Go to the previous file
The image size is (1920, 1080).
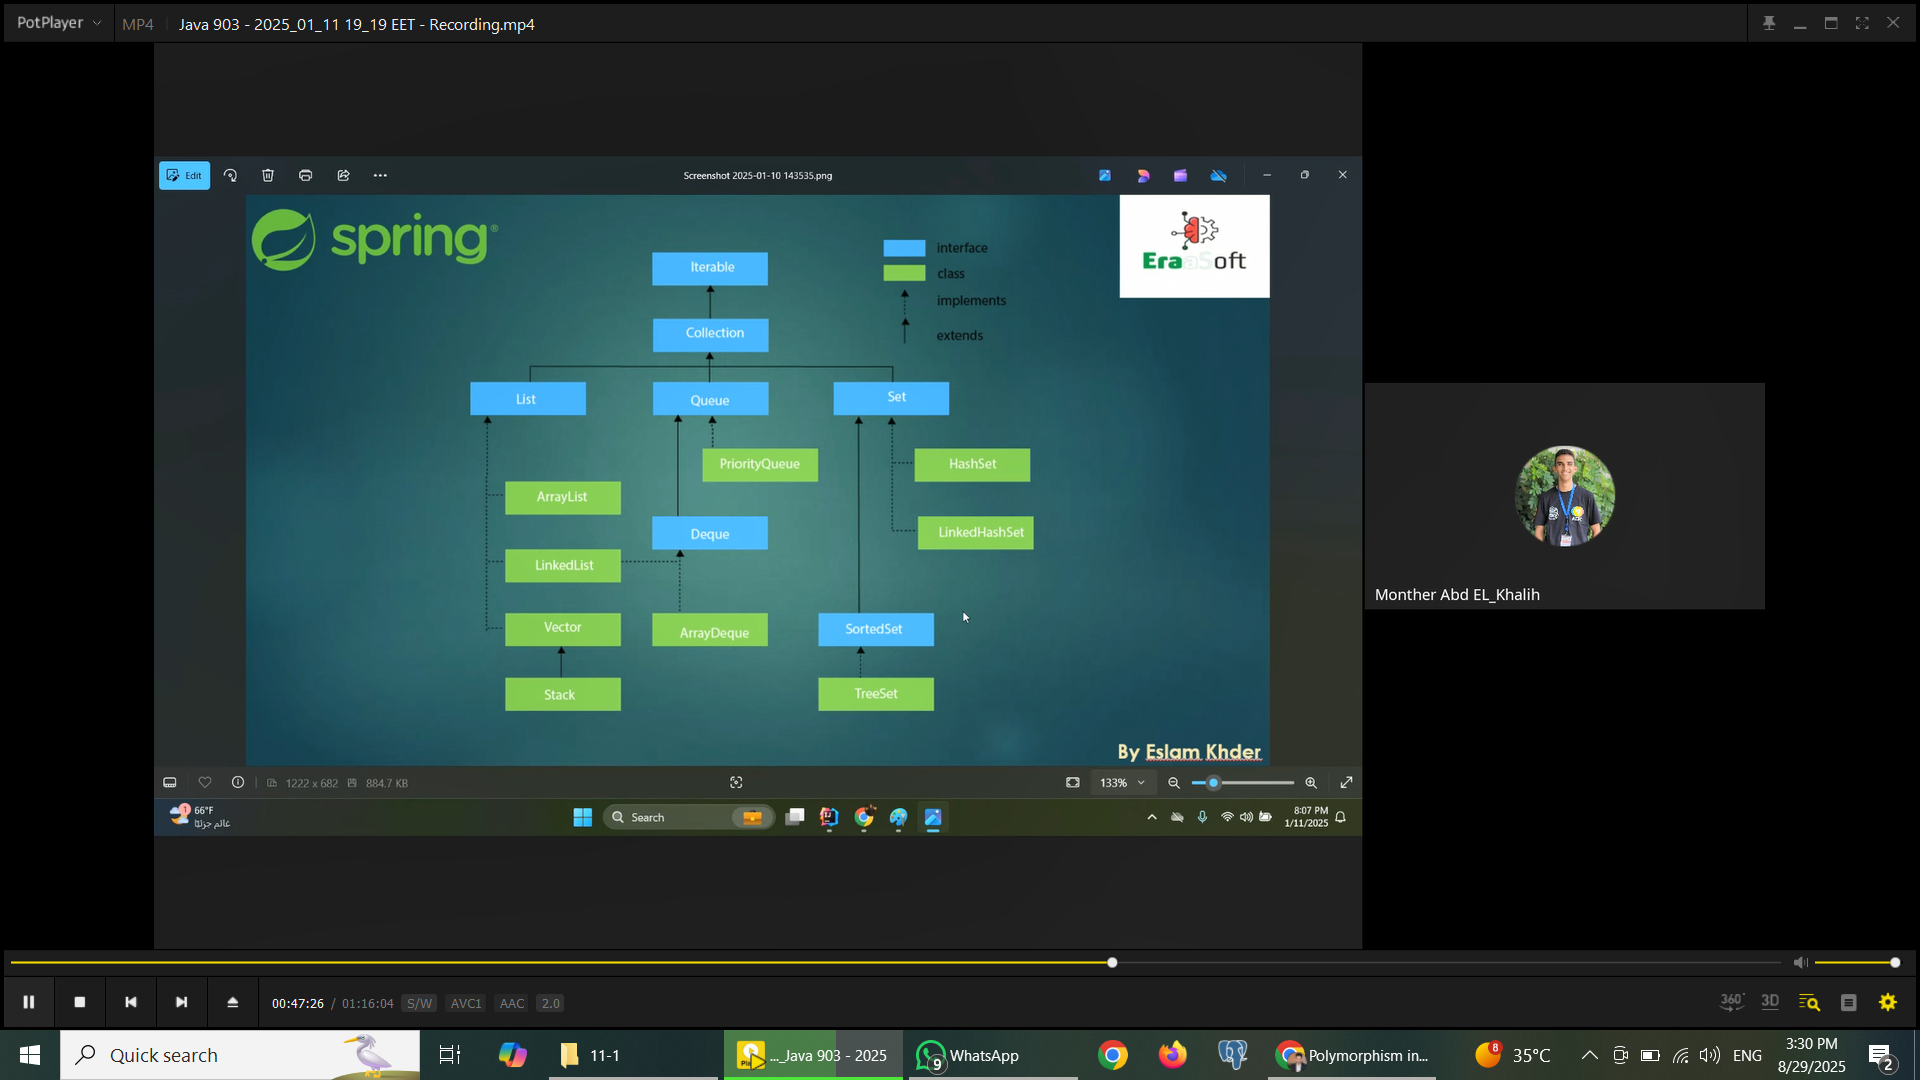[131, 1002]
